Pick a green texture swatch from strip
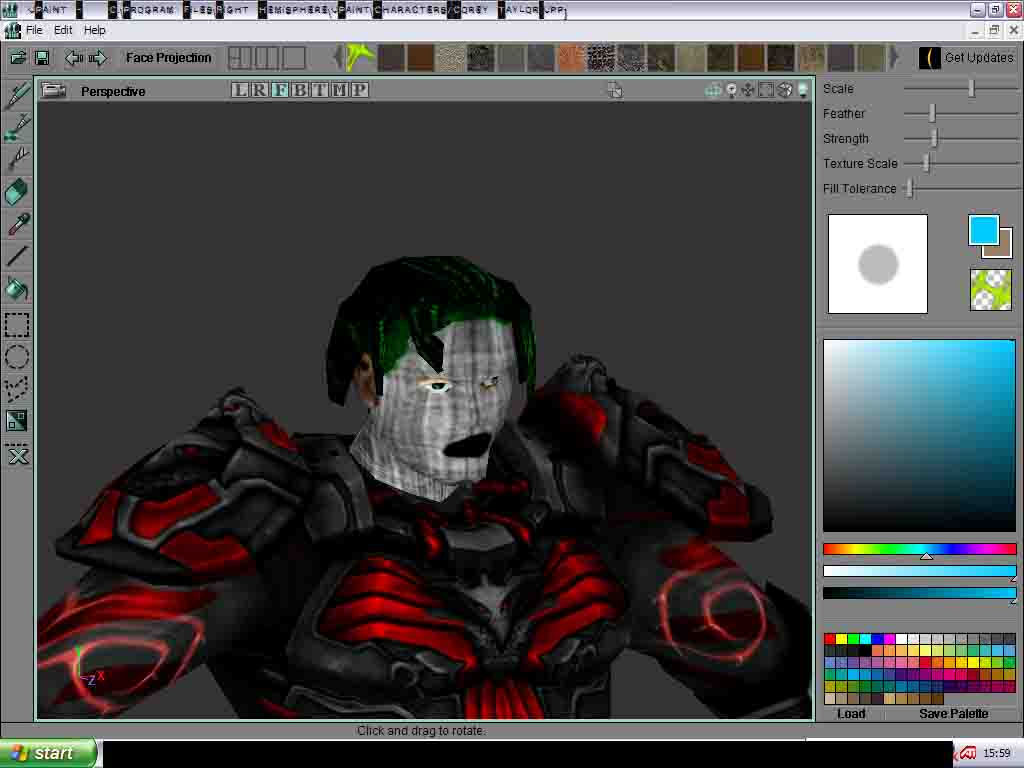 click(359, 57)
